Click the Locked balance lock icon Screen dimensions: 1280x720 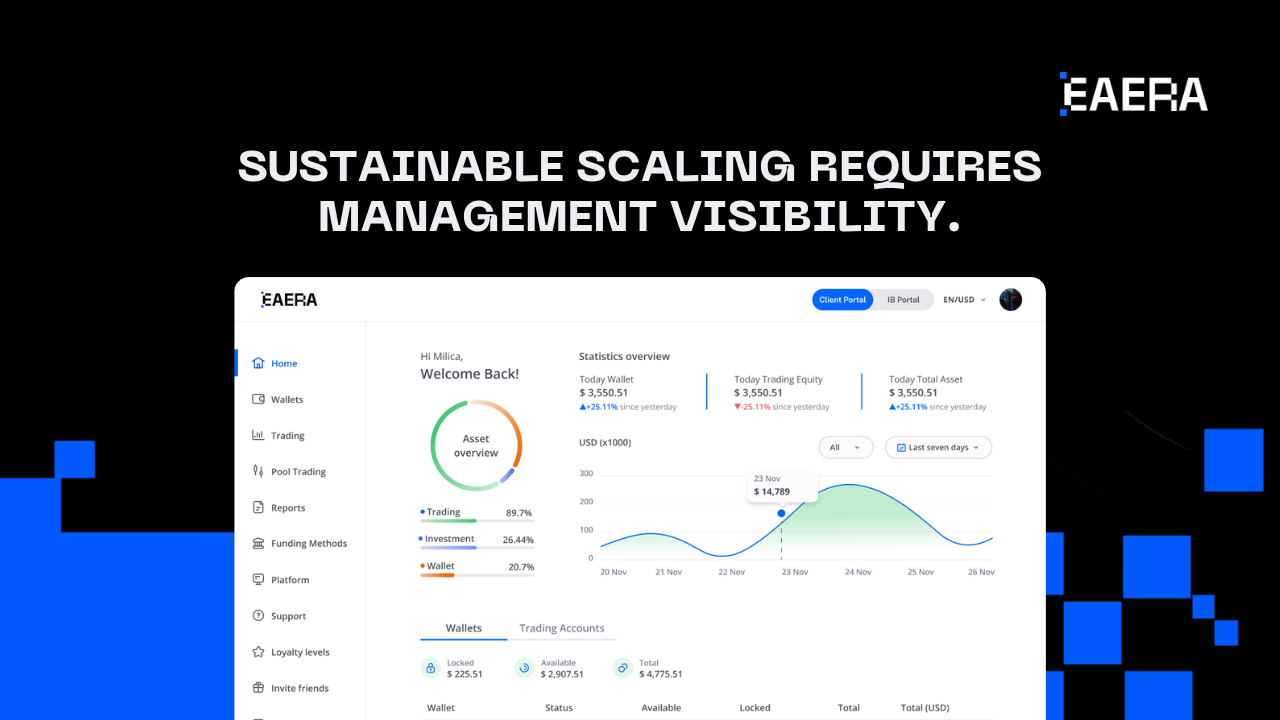click(x=430, y=668)
